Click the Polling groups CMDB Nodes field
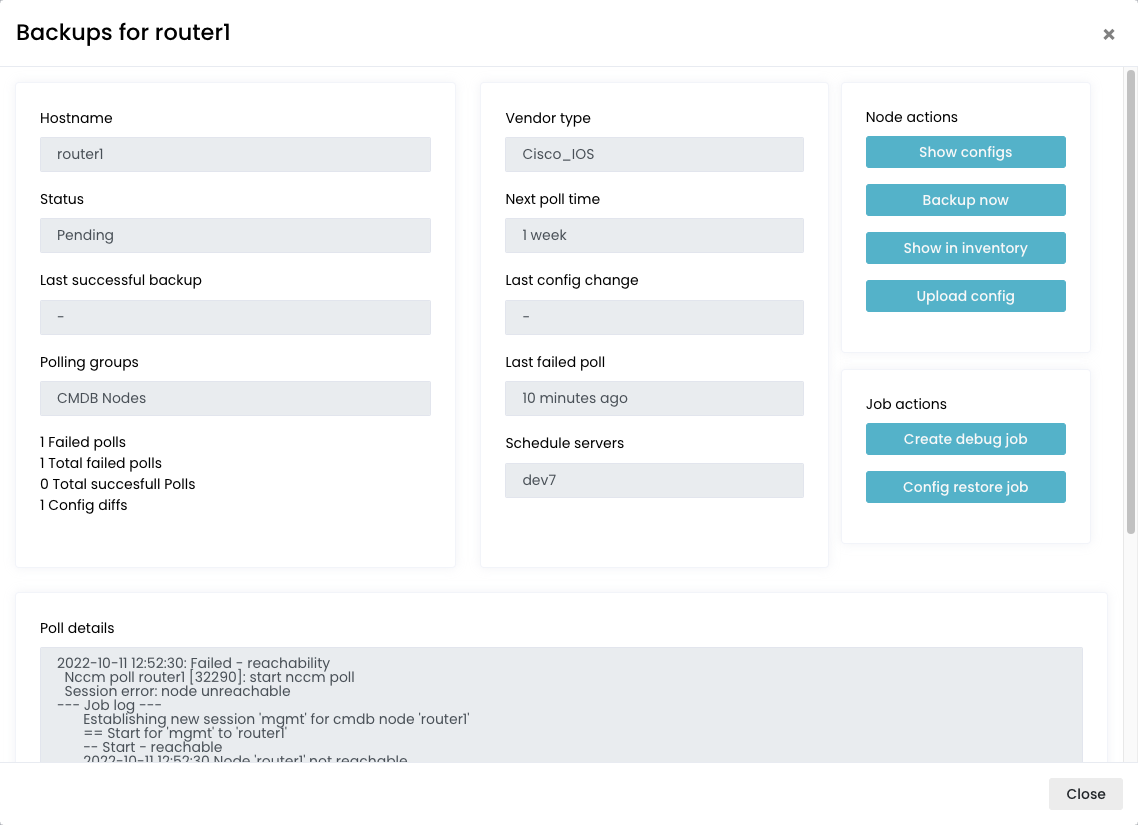The height and width of the screenshot is (825, 1138). point(235,398)
